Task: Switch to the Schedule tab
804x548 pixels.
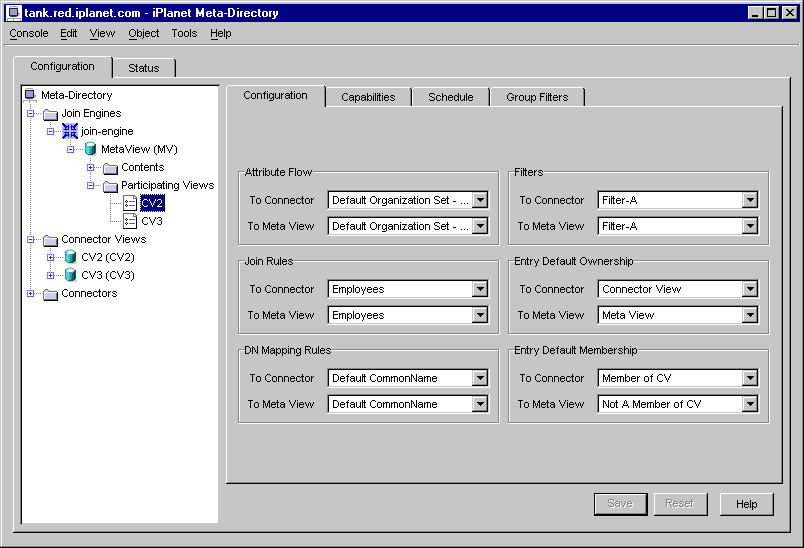Action: pos(451,97)
